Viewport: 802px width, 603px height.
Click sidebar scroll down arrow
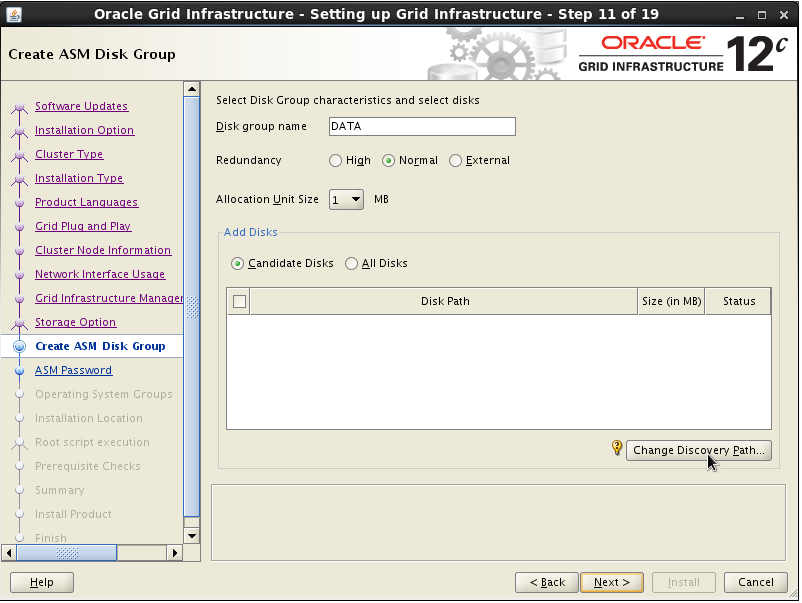(x=192, y=536)
